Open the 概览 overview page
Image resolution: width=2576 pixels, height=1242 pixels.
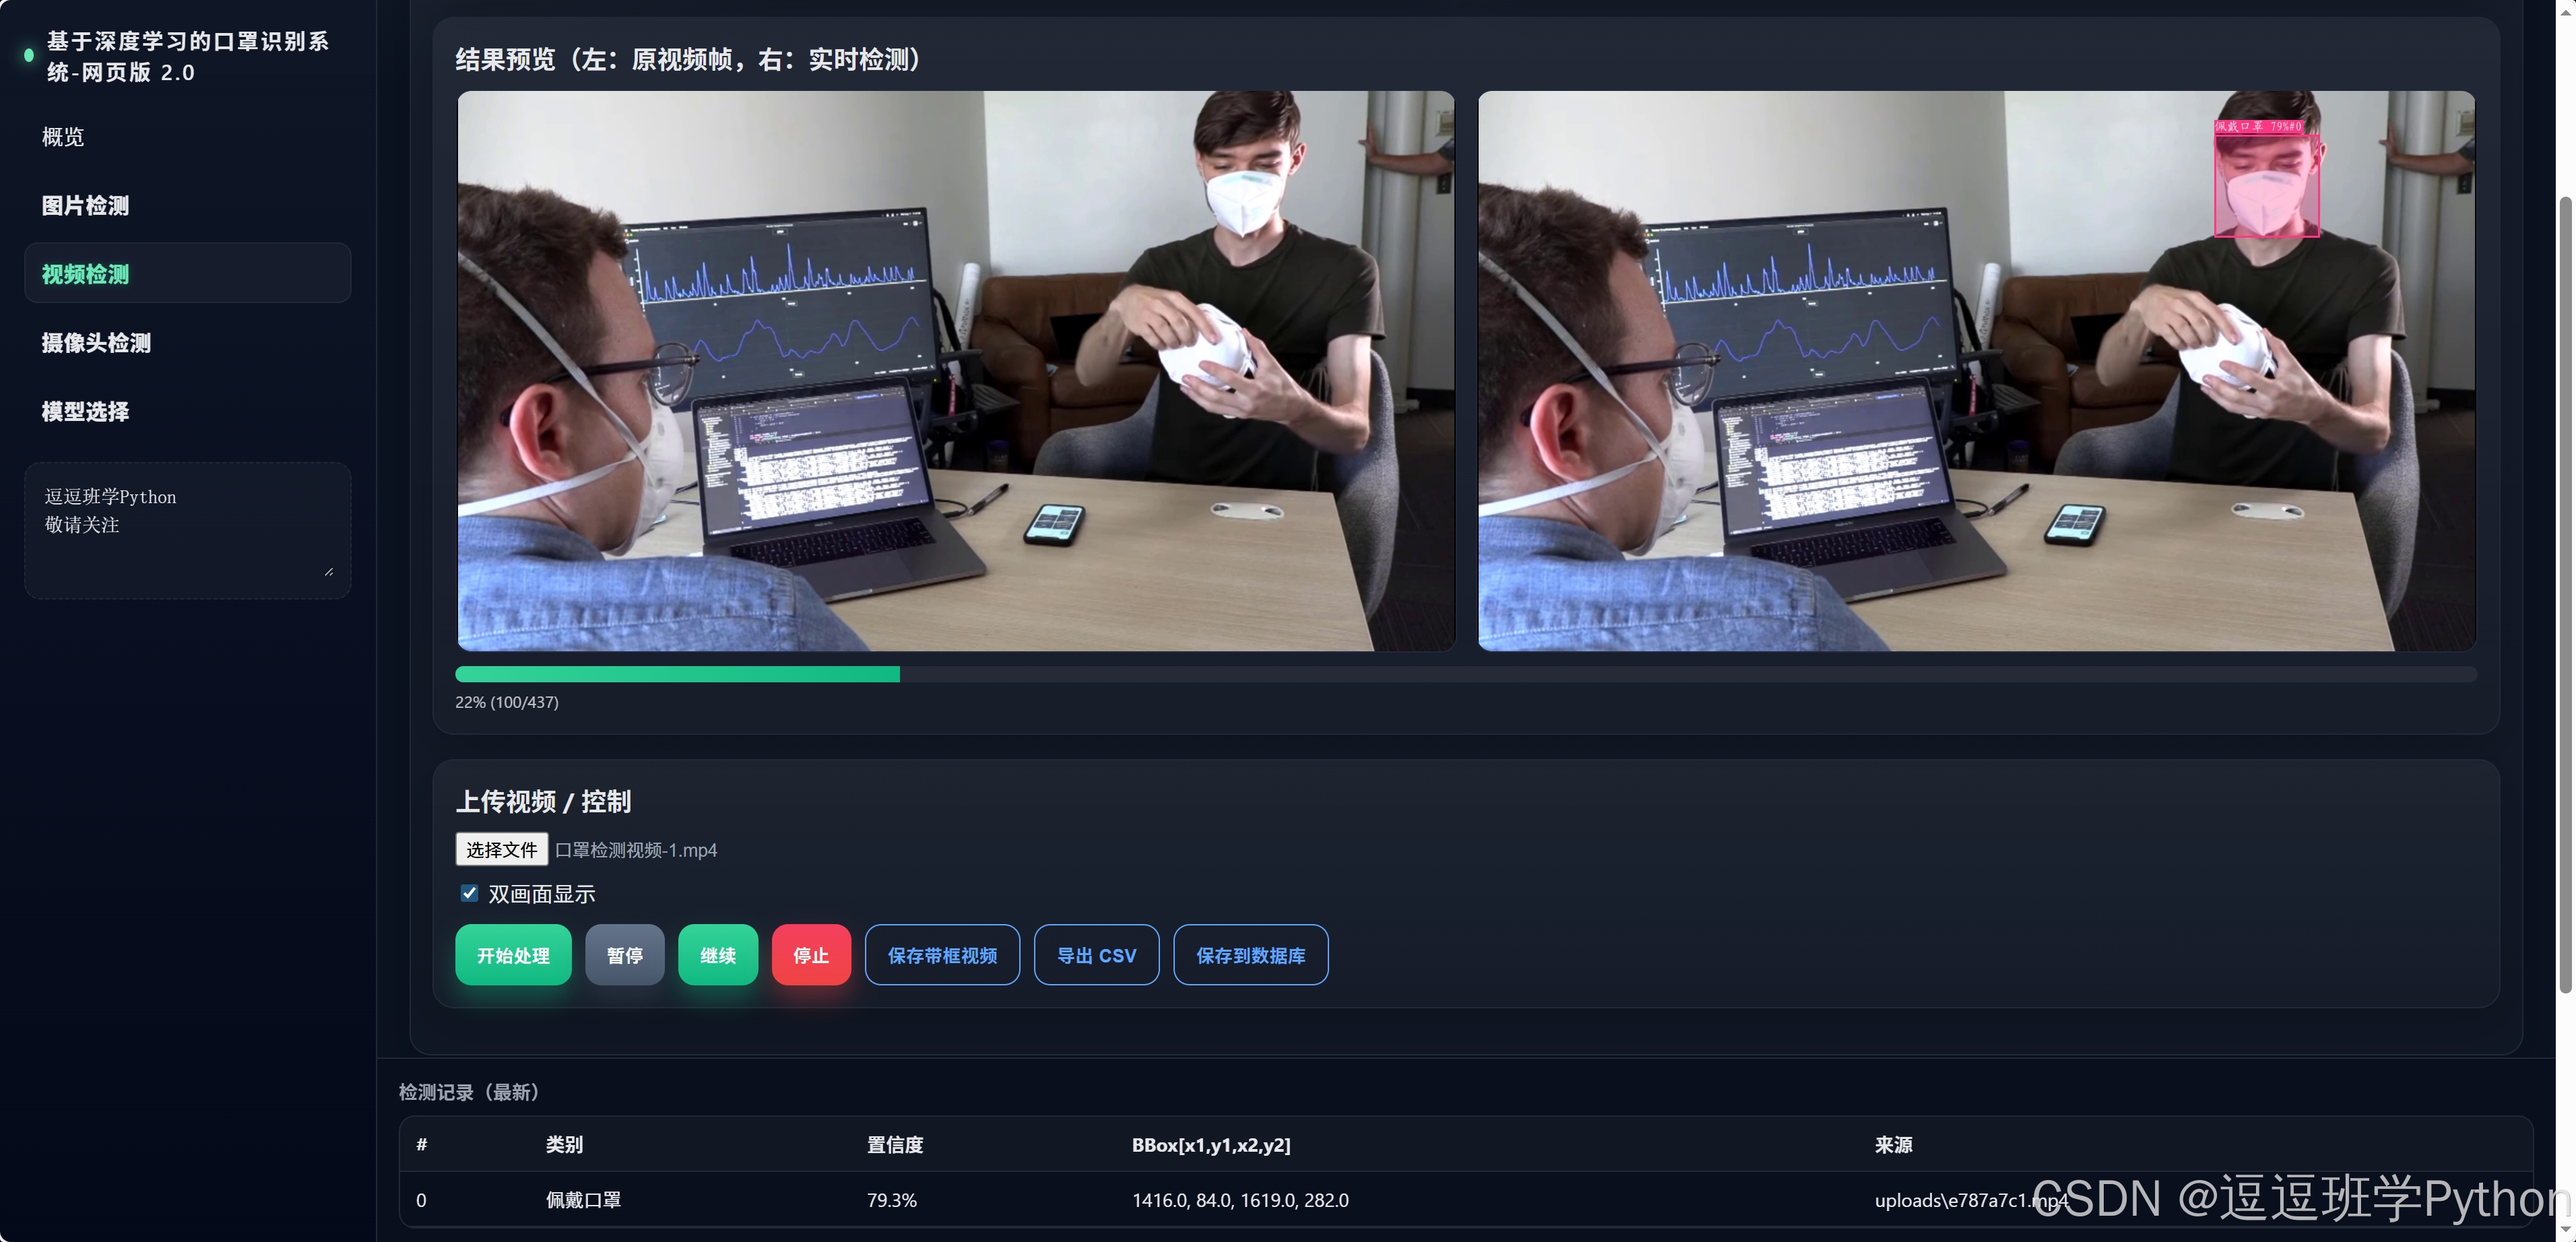click(x=63, y=137)
